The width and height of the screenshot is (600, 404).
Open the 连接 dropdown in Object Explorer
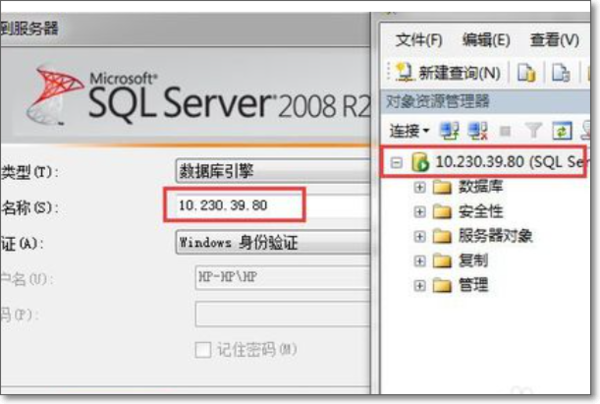[409, 131]
